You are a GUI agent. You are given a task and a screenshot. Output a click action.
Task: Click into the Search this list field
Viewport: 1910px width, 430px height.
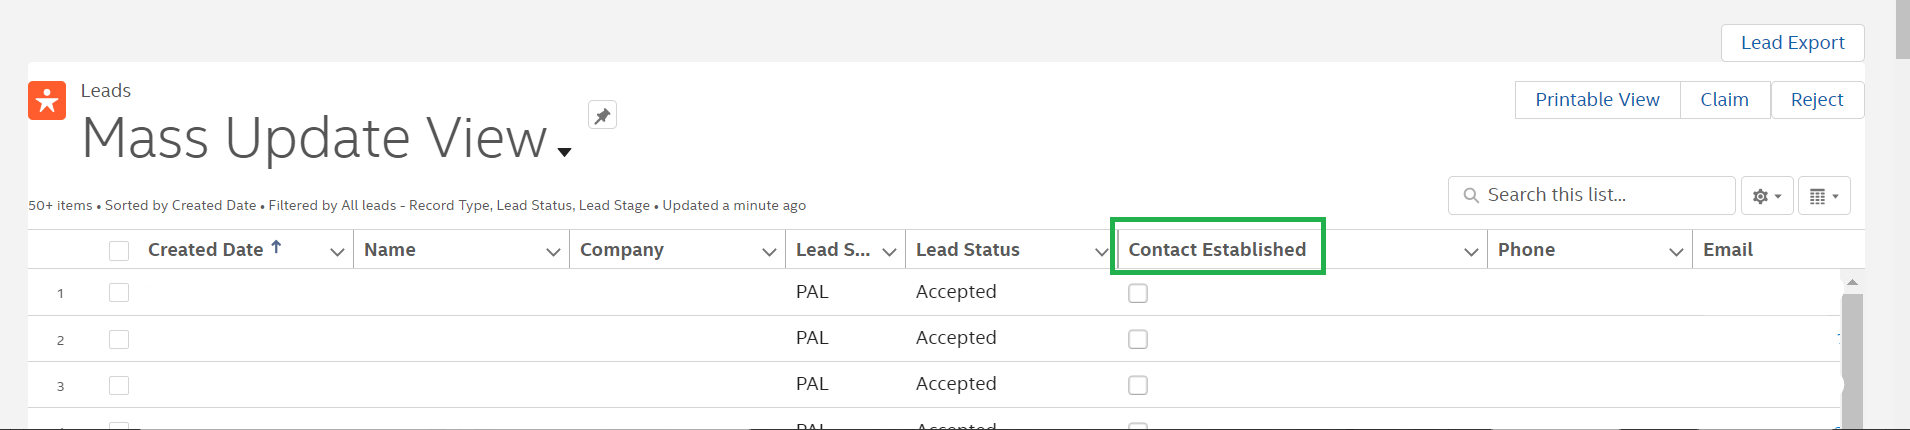[x=1600, y=195]
